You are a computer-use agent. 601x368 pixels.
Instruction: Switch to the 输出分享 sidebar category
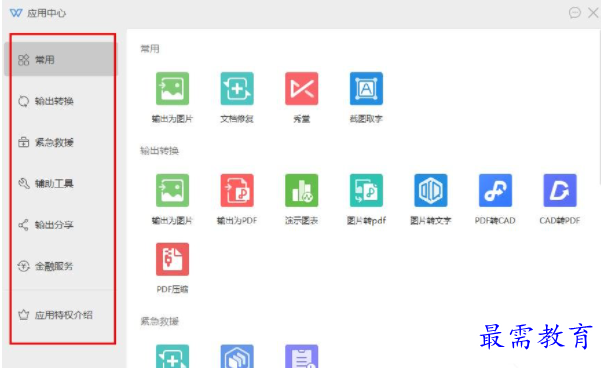point(60,225)
